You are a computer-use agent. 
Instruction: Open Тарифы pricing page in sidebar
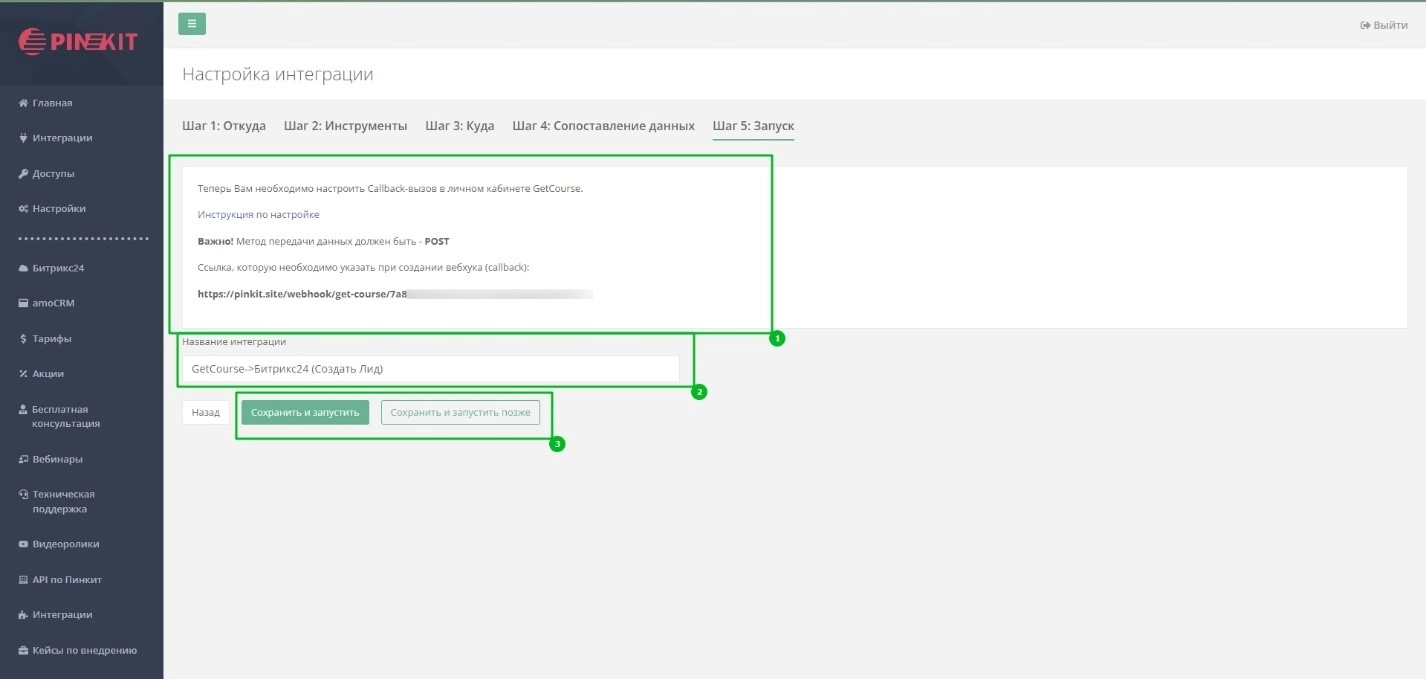[x=51, y=339]
